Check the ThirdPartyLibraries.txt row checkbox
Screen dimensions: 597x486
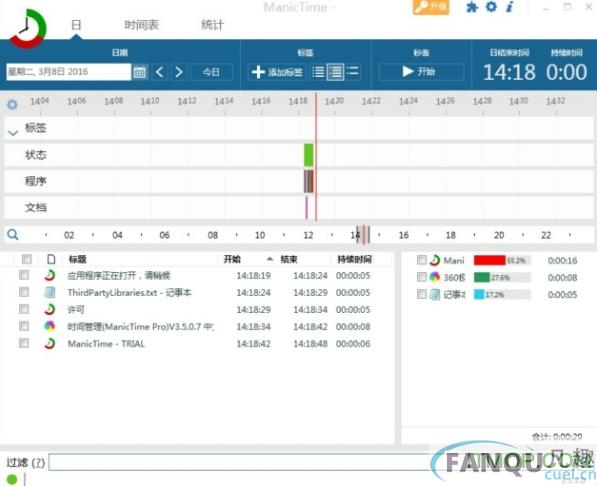pyautogui.click(x=24, y=292)
